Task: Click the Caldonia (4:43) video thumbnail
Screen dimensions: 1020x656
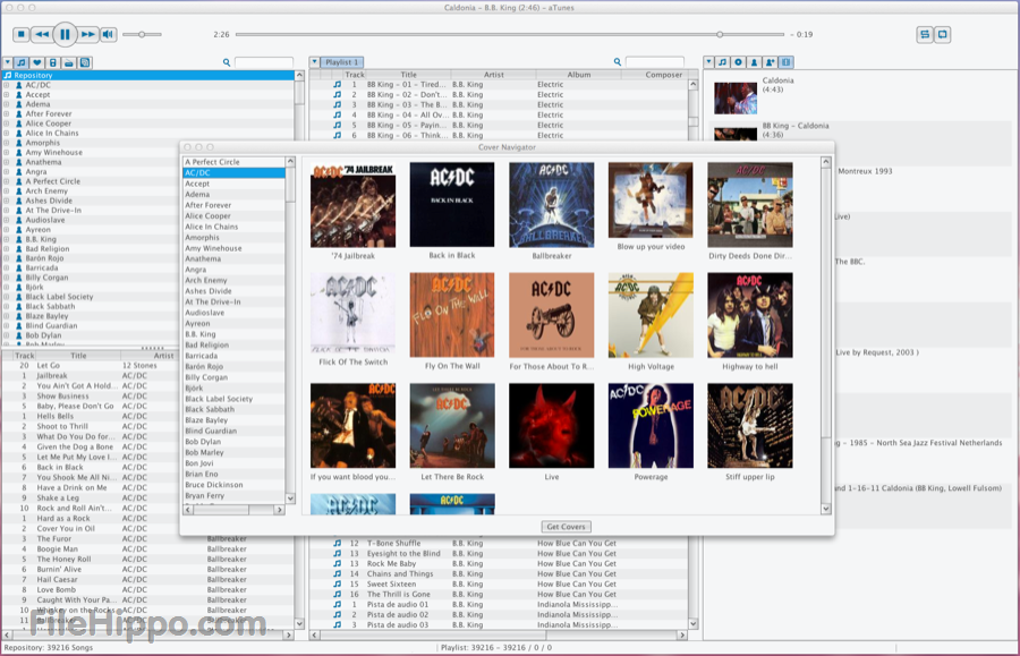Action: 735,98
